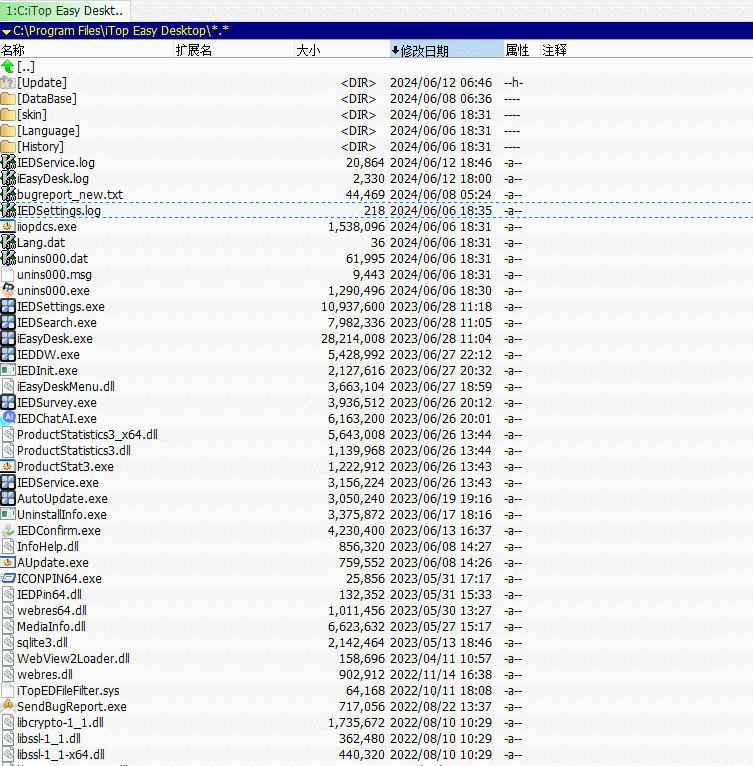The image size is (753, 766).
Task: Select file name IEDPin64.dll
Action: (49, 595)
